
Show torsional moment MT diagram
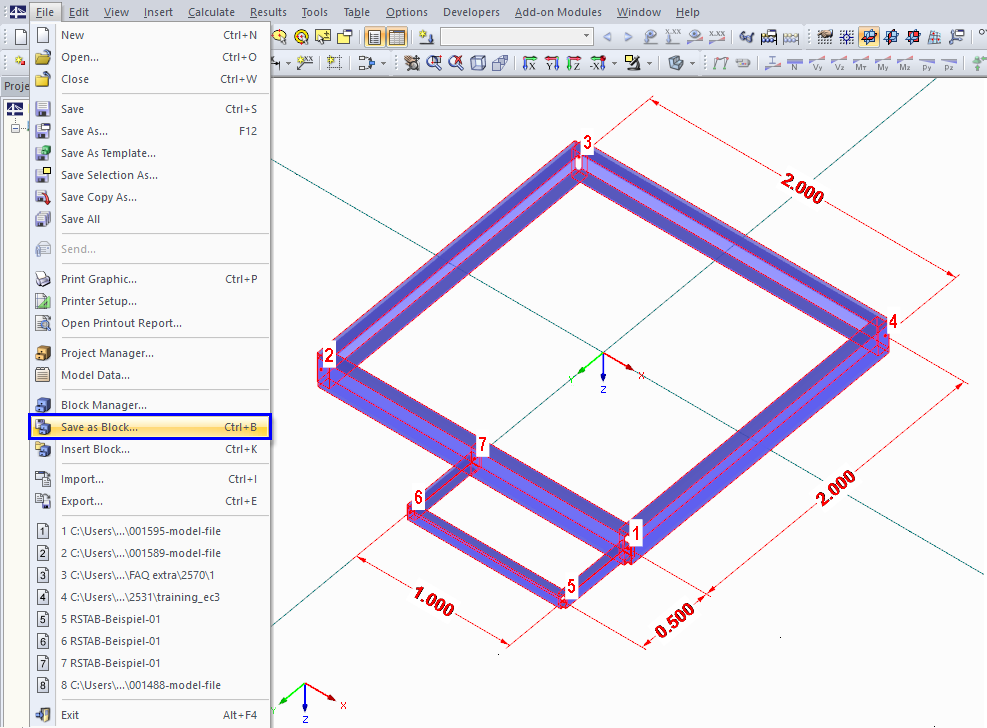coord(860,63)
